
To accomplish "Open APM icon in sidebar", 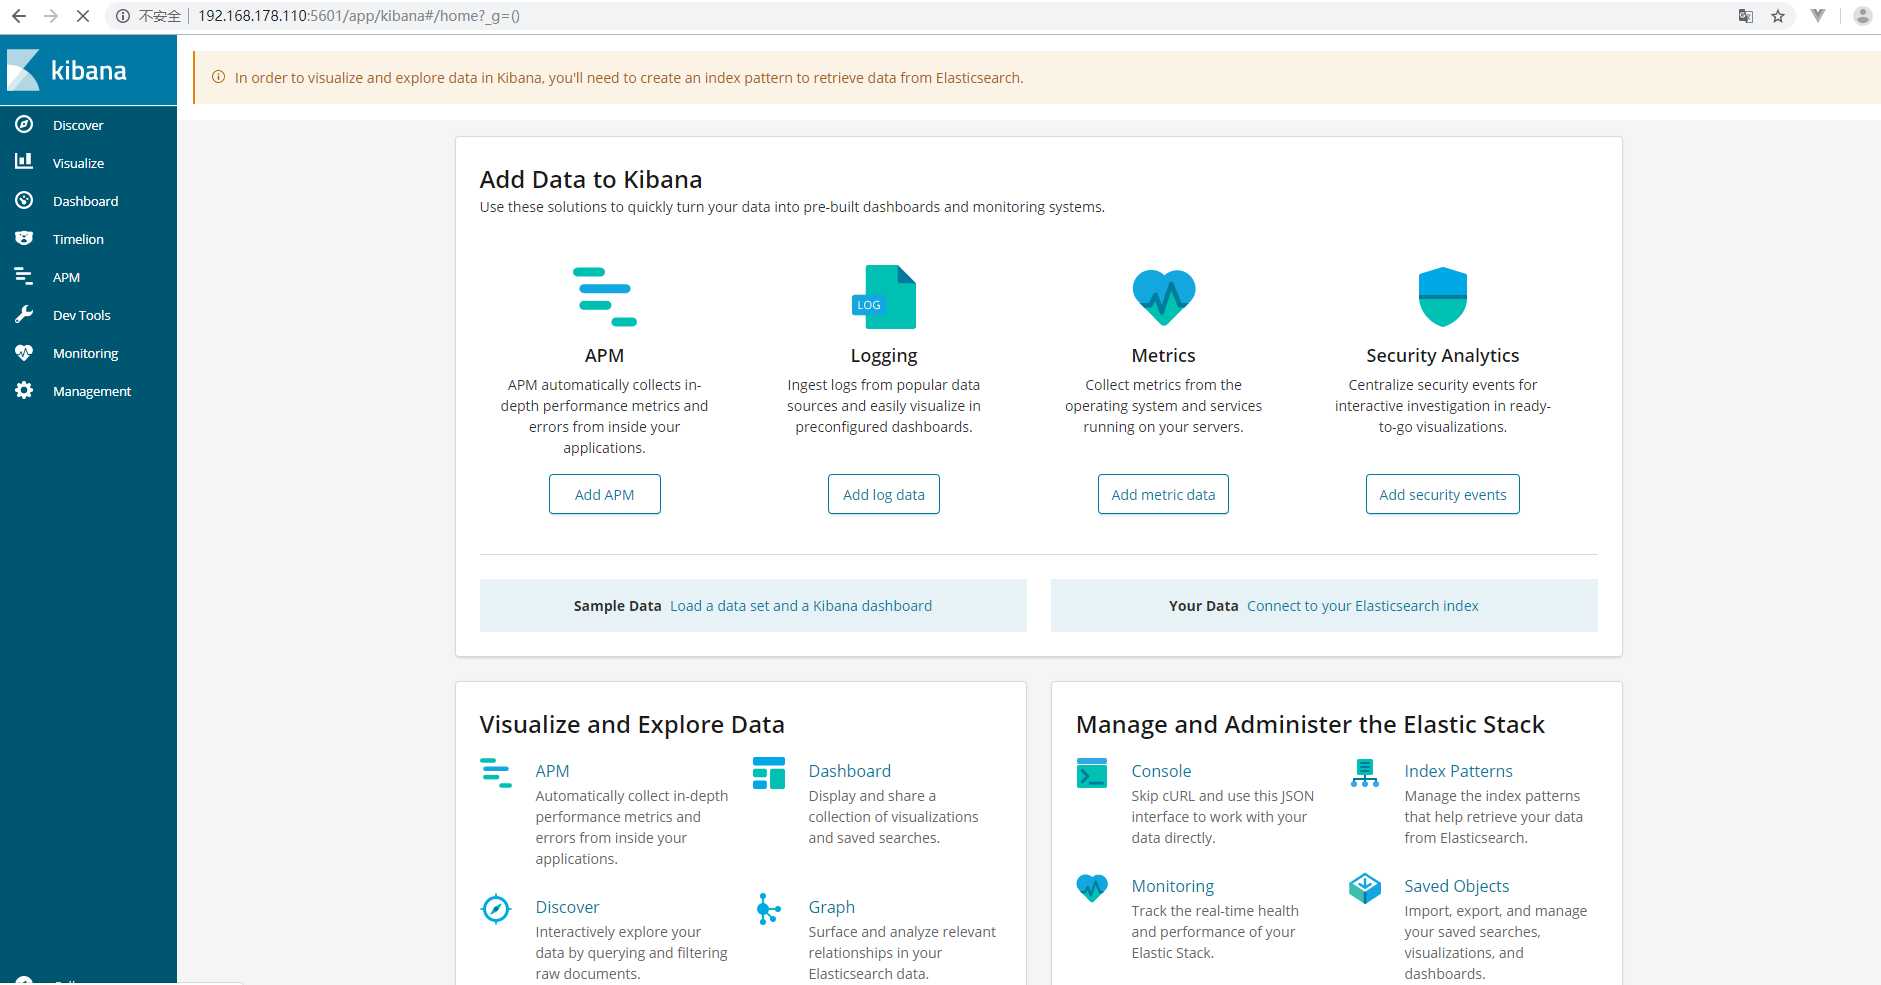I will pos(24,276).
